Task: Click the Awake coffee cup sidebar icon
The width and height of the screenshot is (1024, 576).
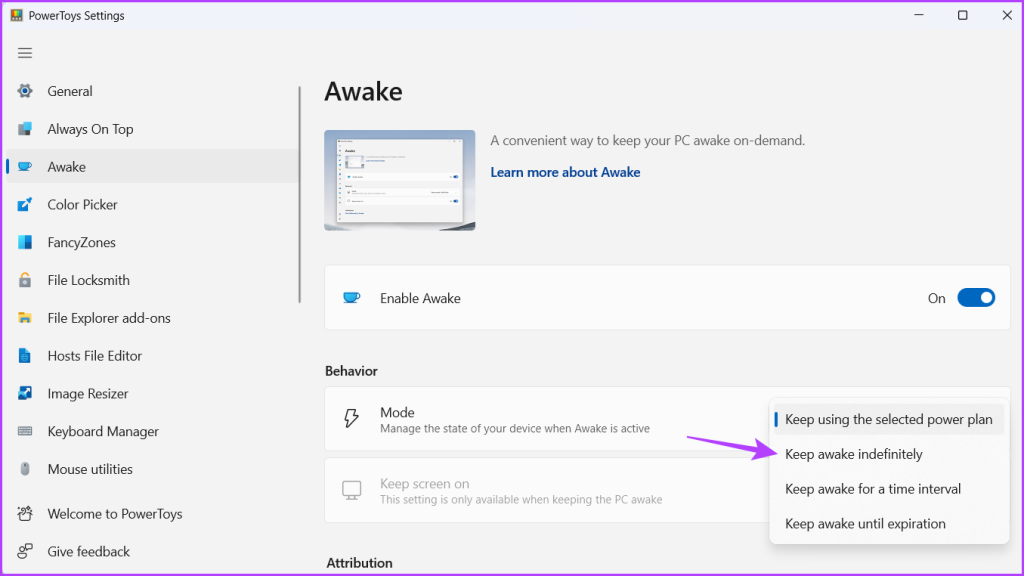Action: 25,167
